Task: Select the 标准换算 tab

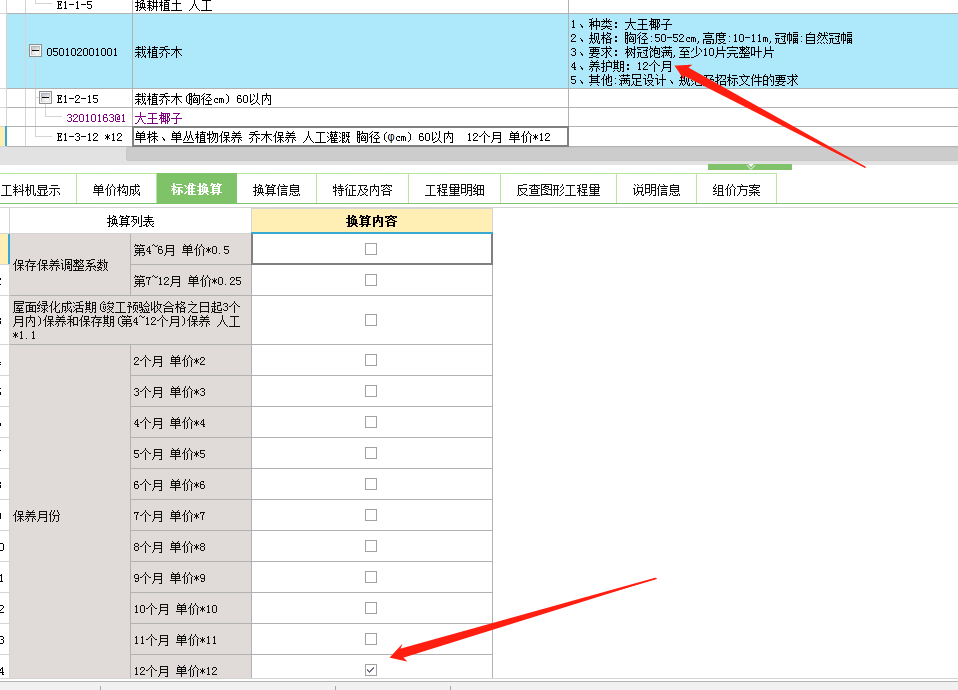Action: pos(197,189)
